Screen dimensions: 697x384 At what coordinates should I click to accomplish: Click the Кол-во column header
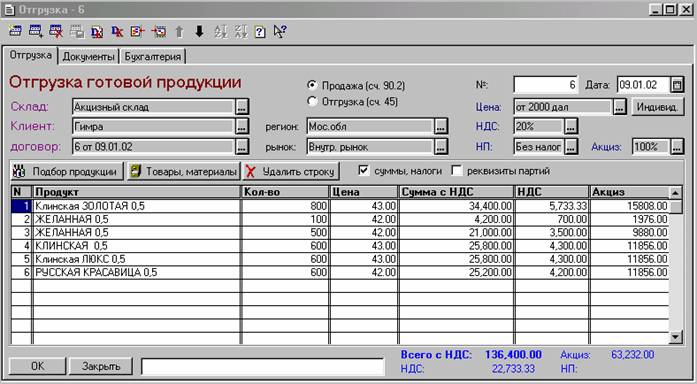285,192
